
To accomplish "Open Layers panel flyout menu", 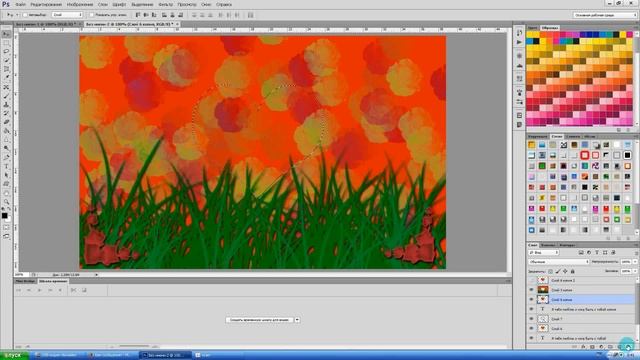I will [636, 245].
